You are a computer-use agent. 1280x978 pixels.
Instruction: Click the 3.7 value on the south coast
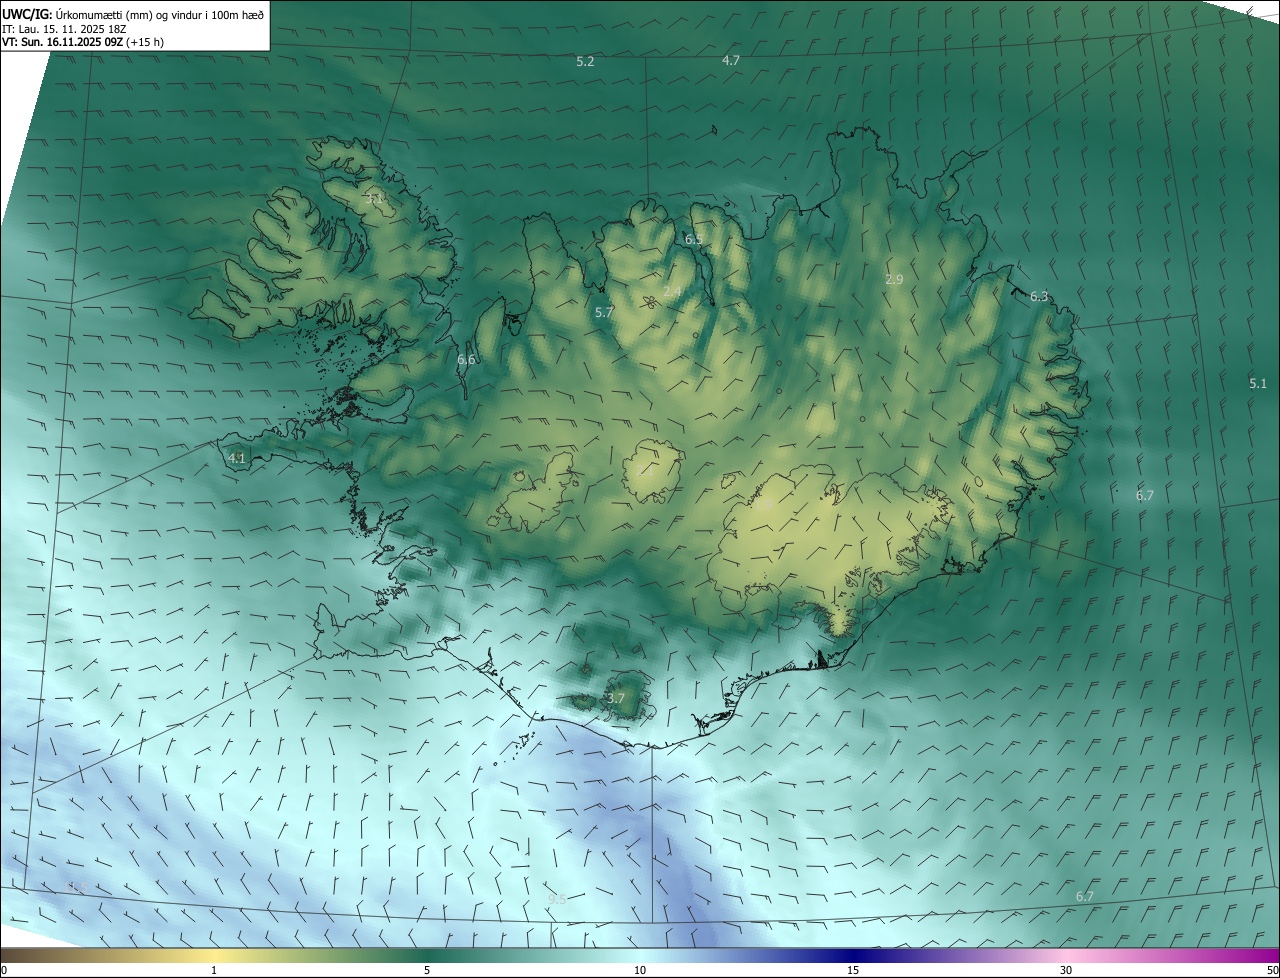615,699
